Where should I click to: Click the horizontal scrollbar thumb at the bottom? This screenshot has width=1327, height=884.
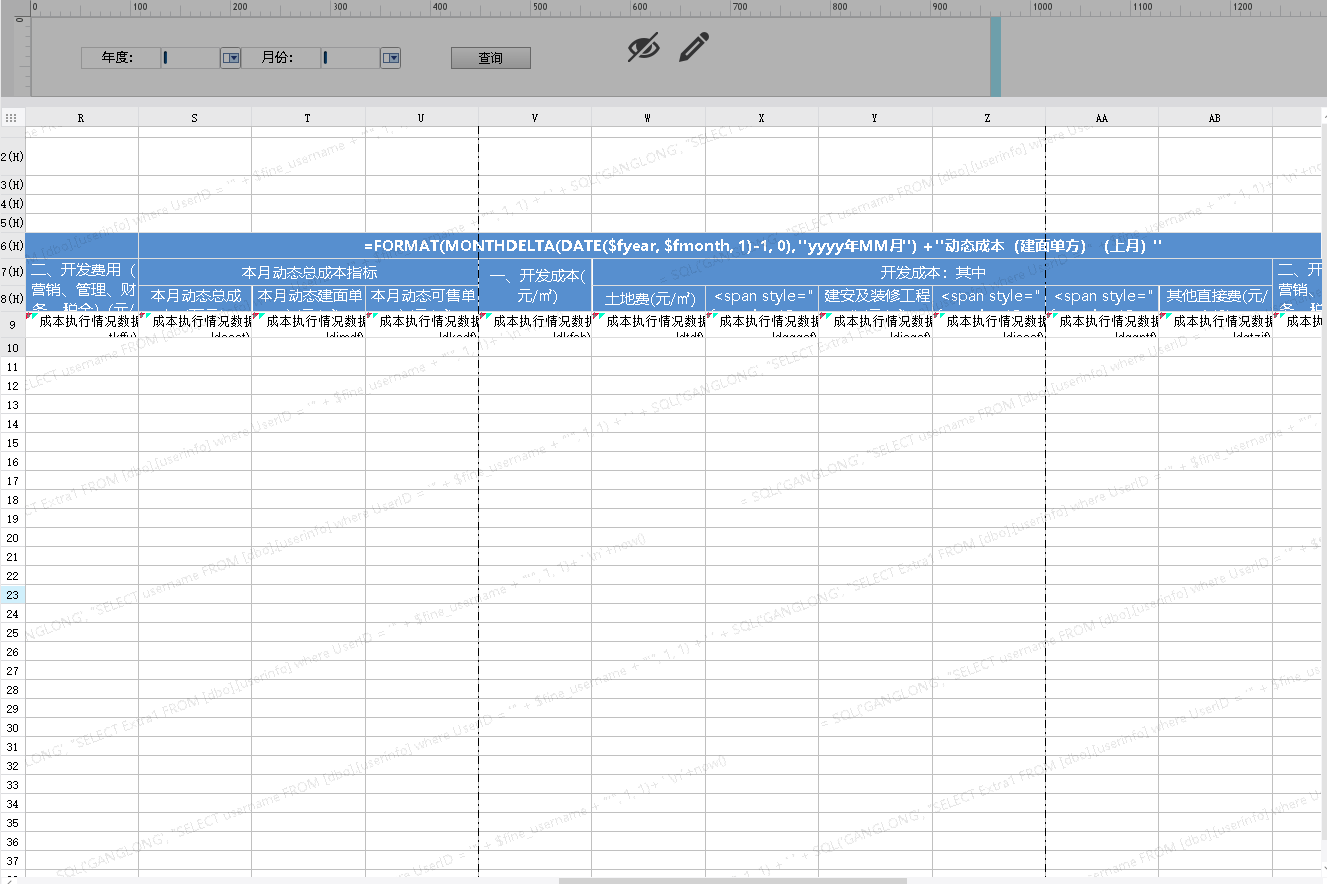732,880
